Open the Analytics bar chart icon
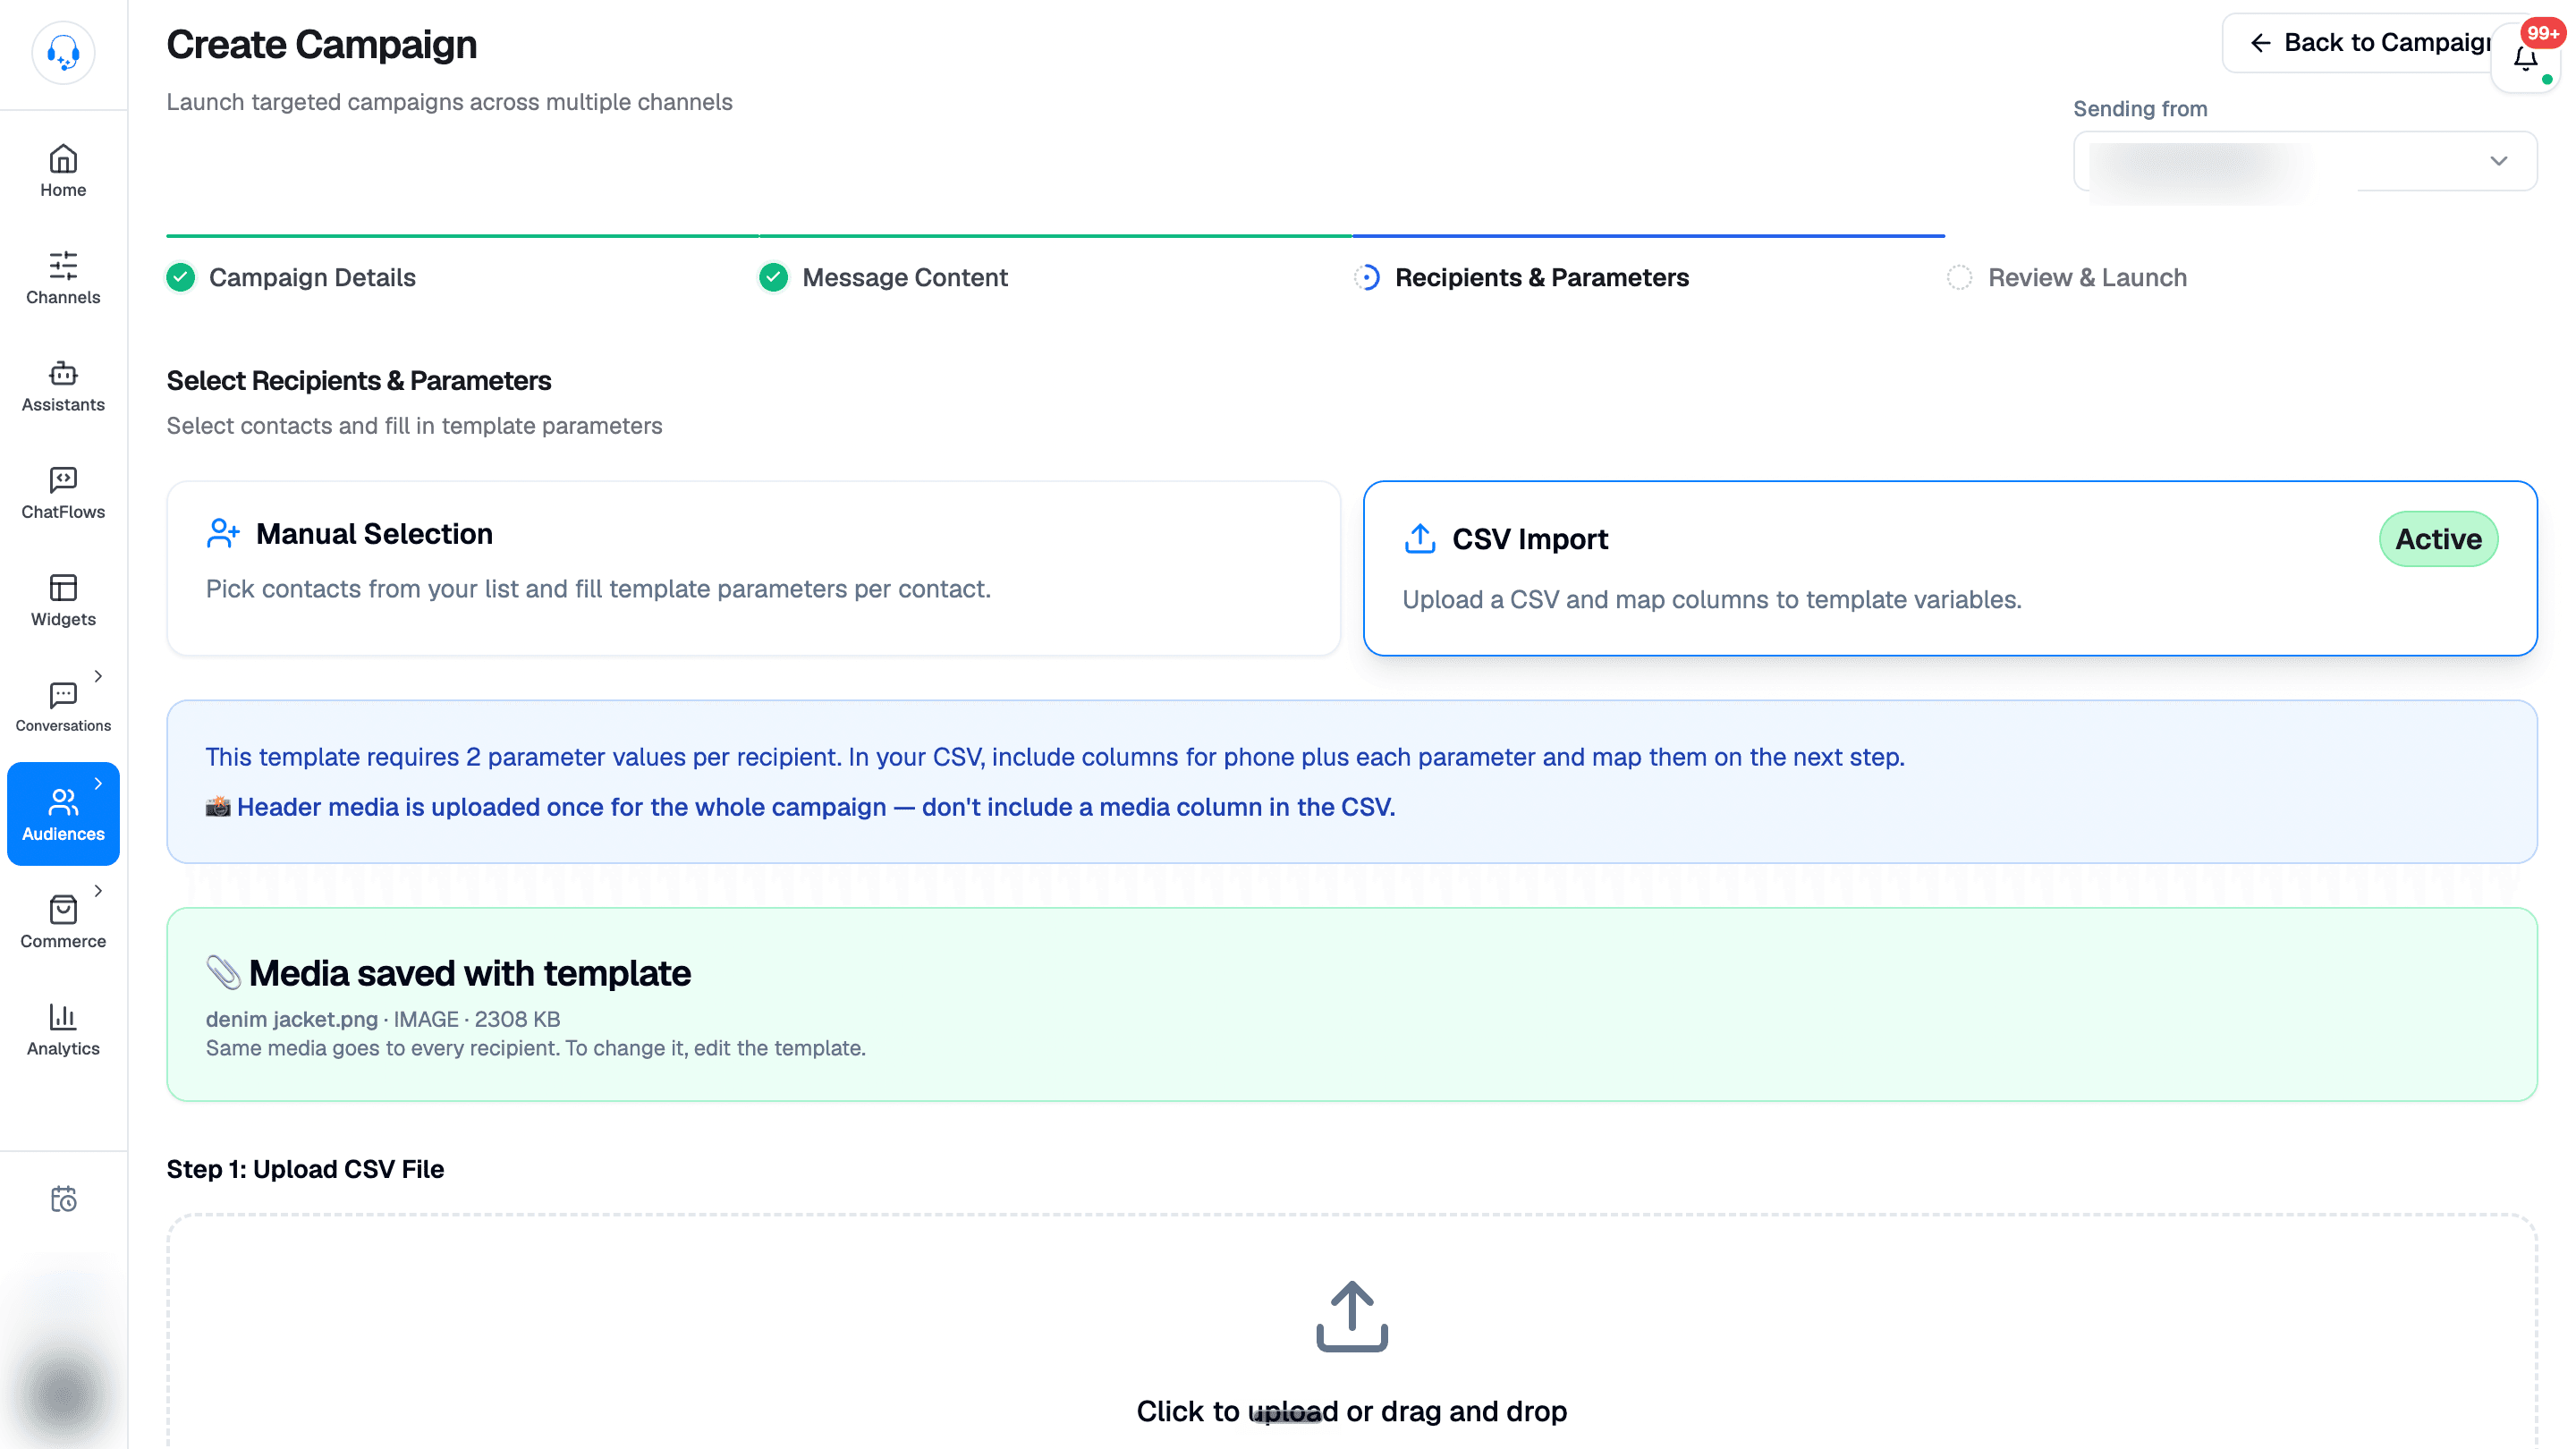2576x1449 pixels. 63,1016
